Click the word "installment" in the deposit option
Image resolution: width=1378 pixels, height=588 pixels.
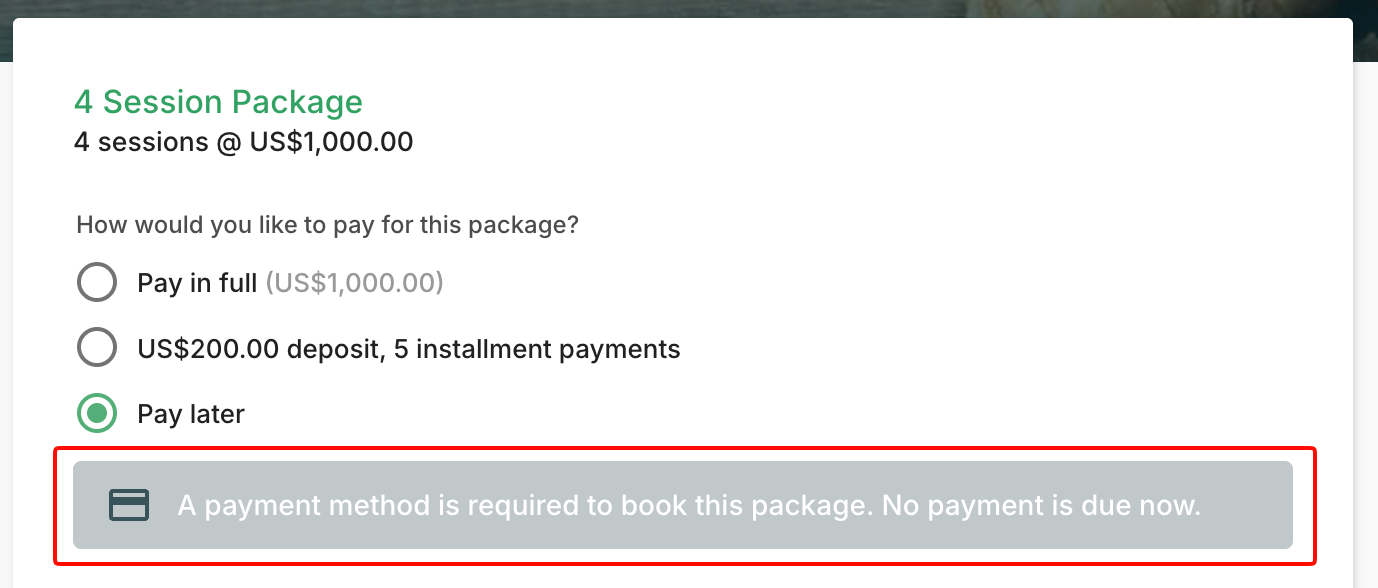[x=499, y=349]
